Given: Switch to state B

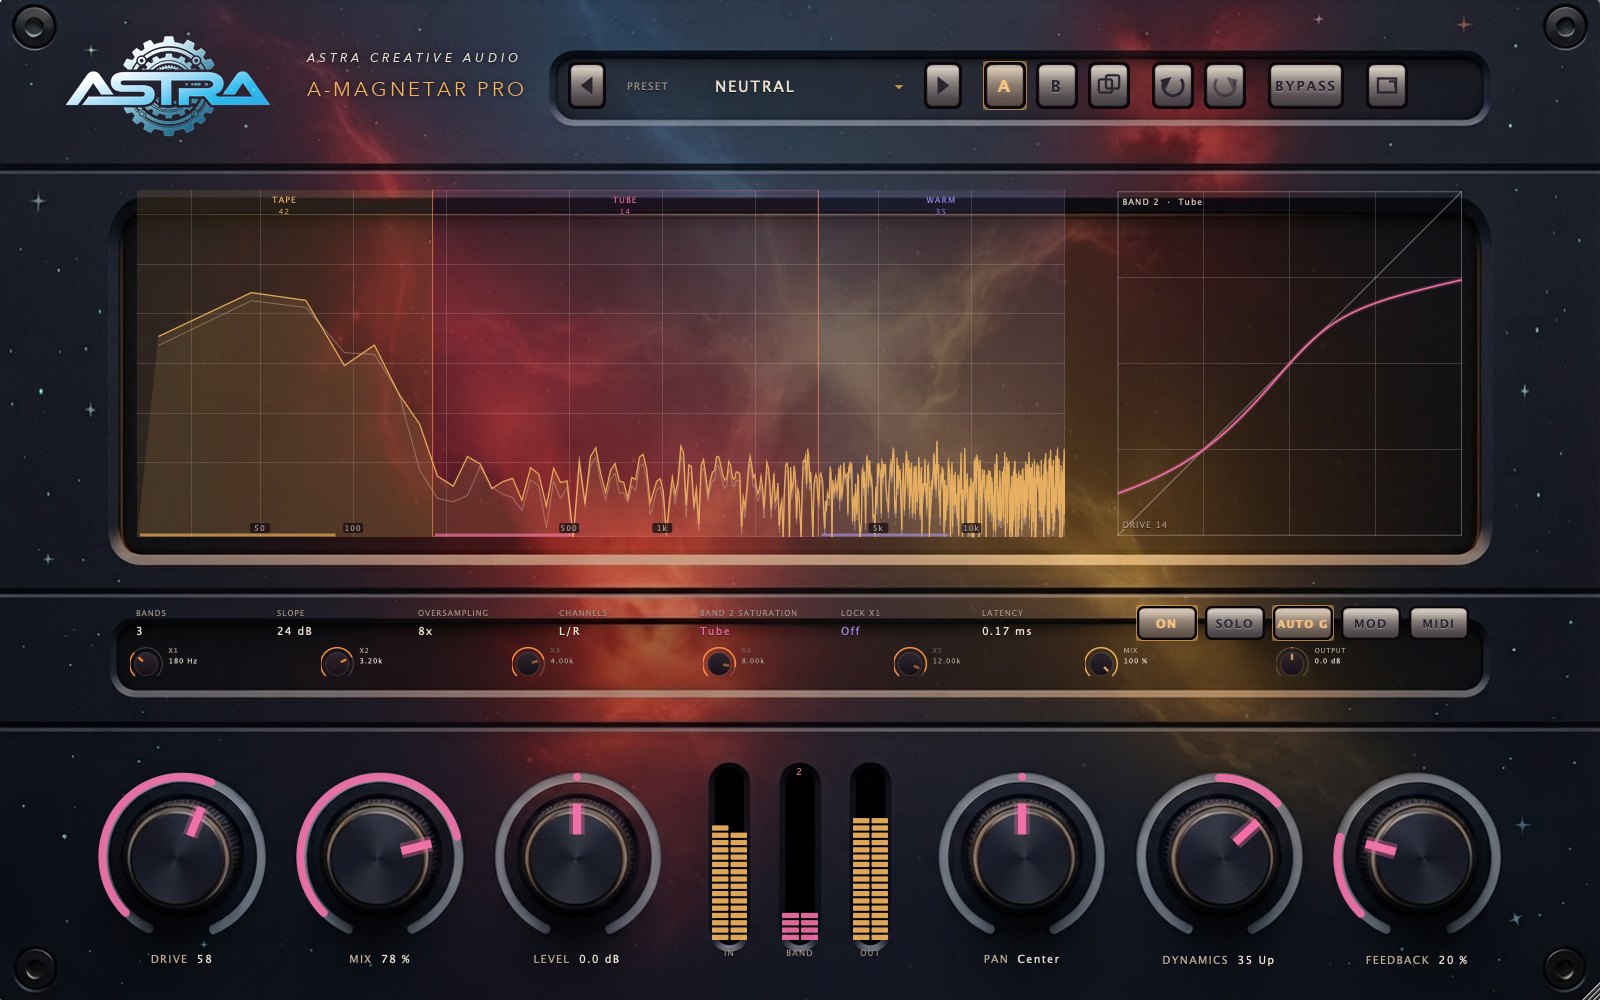Looking at the screenshot, I should tap(1056, 86).
